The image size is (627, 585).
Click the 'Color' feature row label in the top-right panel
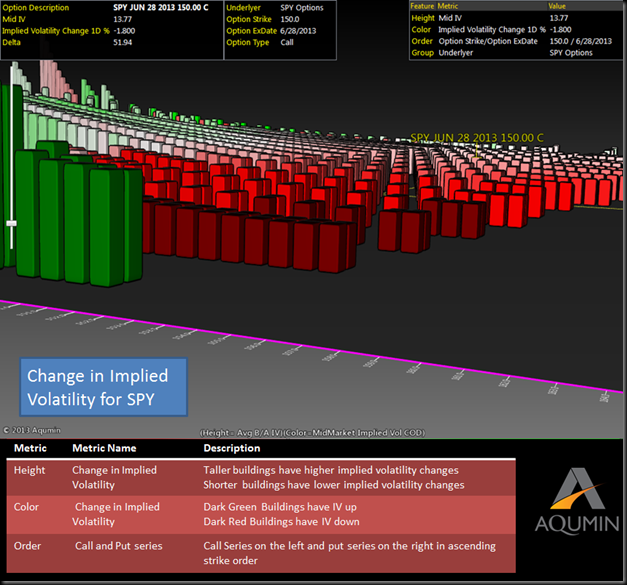421,30
